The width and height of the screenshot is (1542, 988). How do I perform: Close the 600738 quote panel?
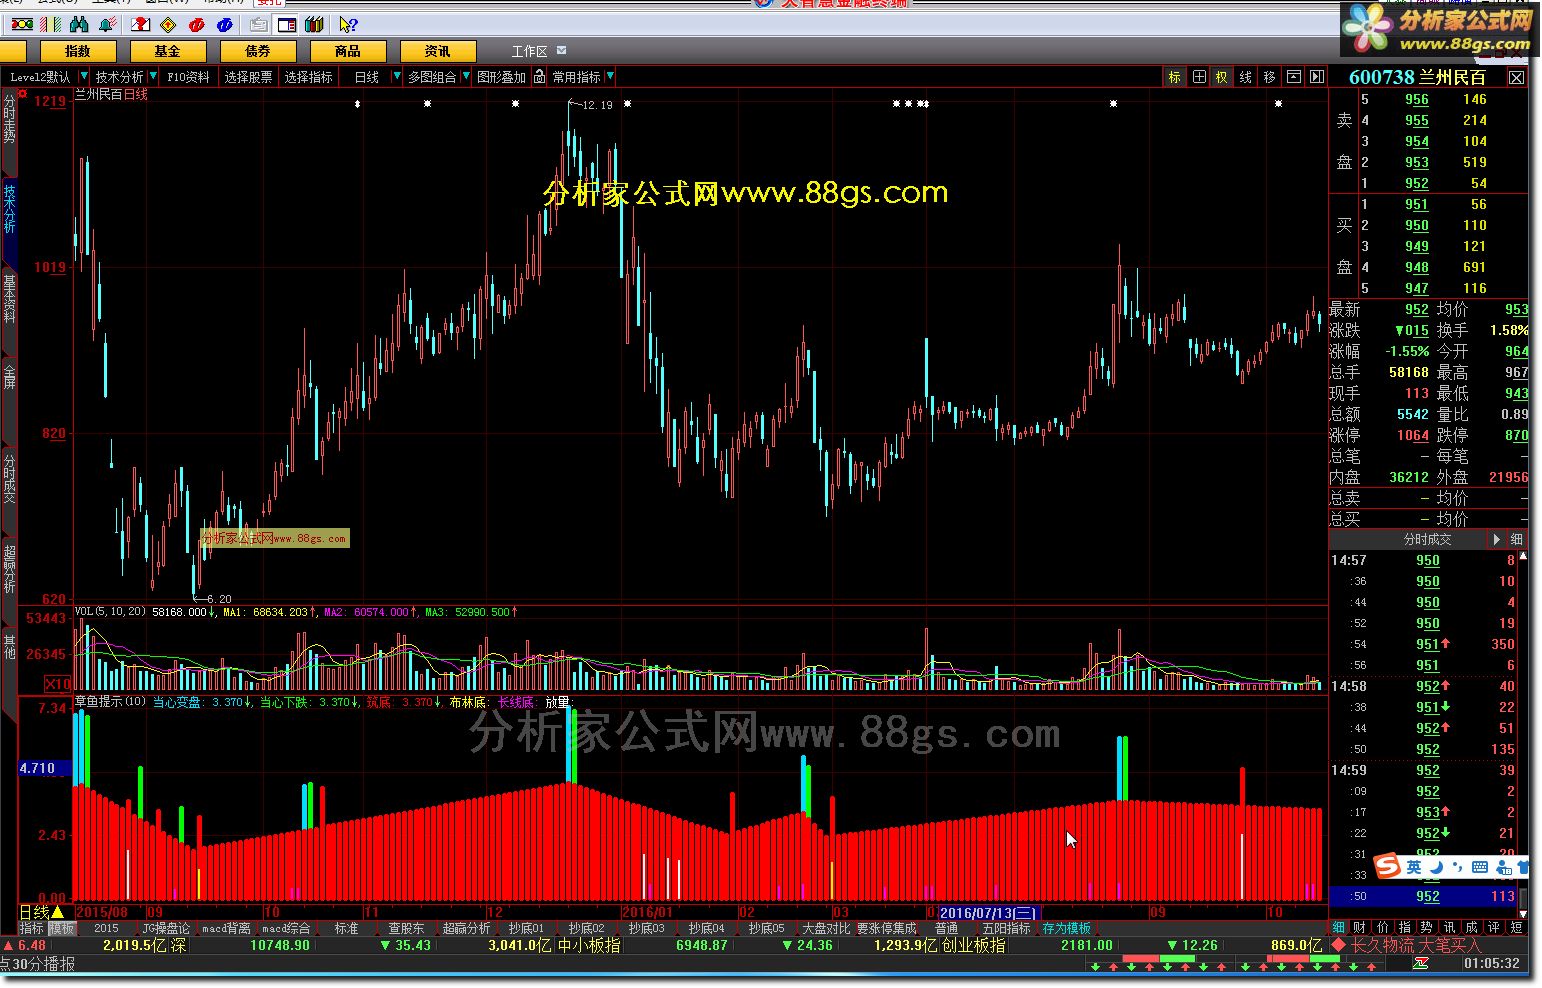tap(1517, 77)
